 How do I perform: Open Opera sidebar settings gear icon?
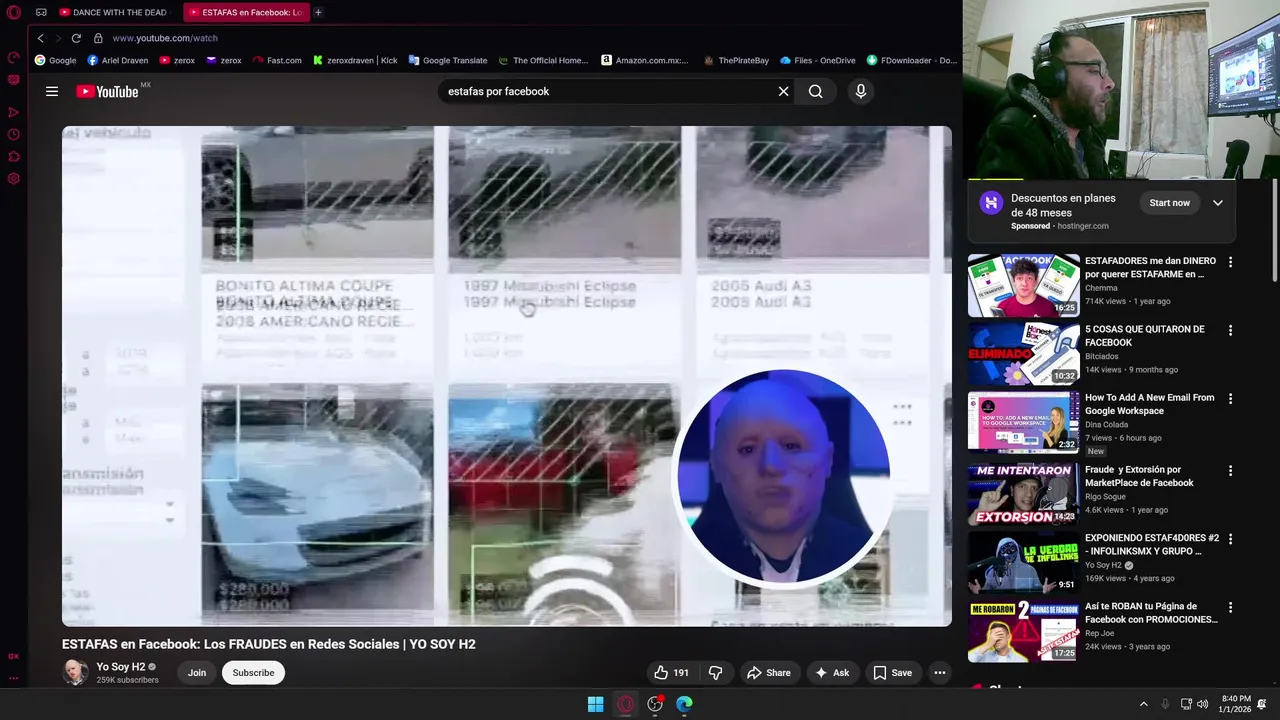click(x=14, y=179)
